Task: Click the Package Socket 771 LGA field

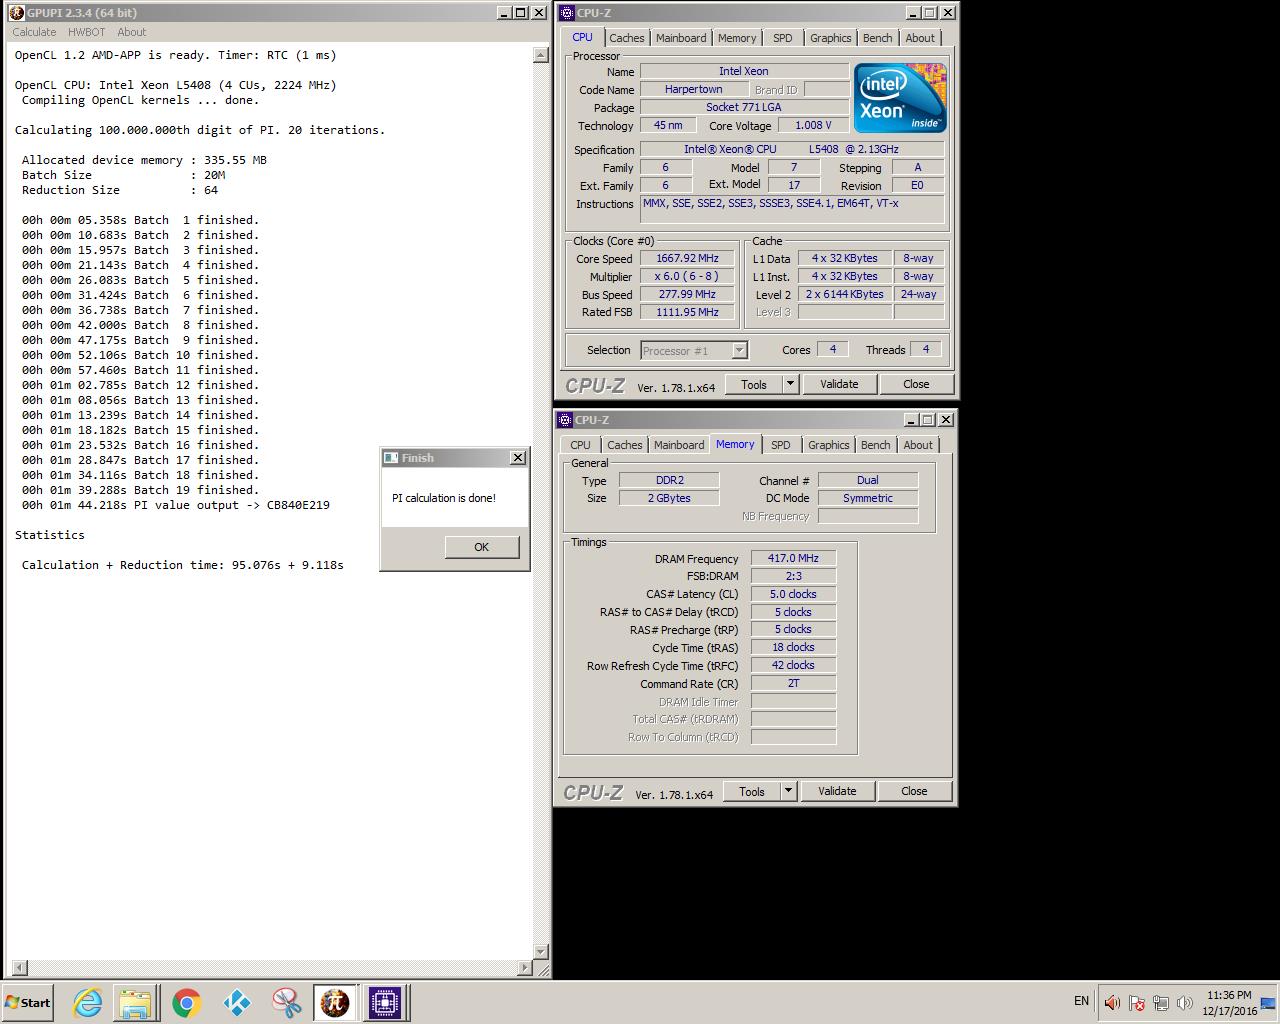Action: [x=744, y=107]
